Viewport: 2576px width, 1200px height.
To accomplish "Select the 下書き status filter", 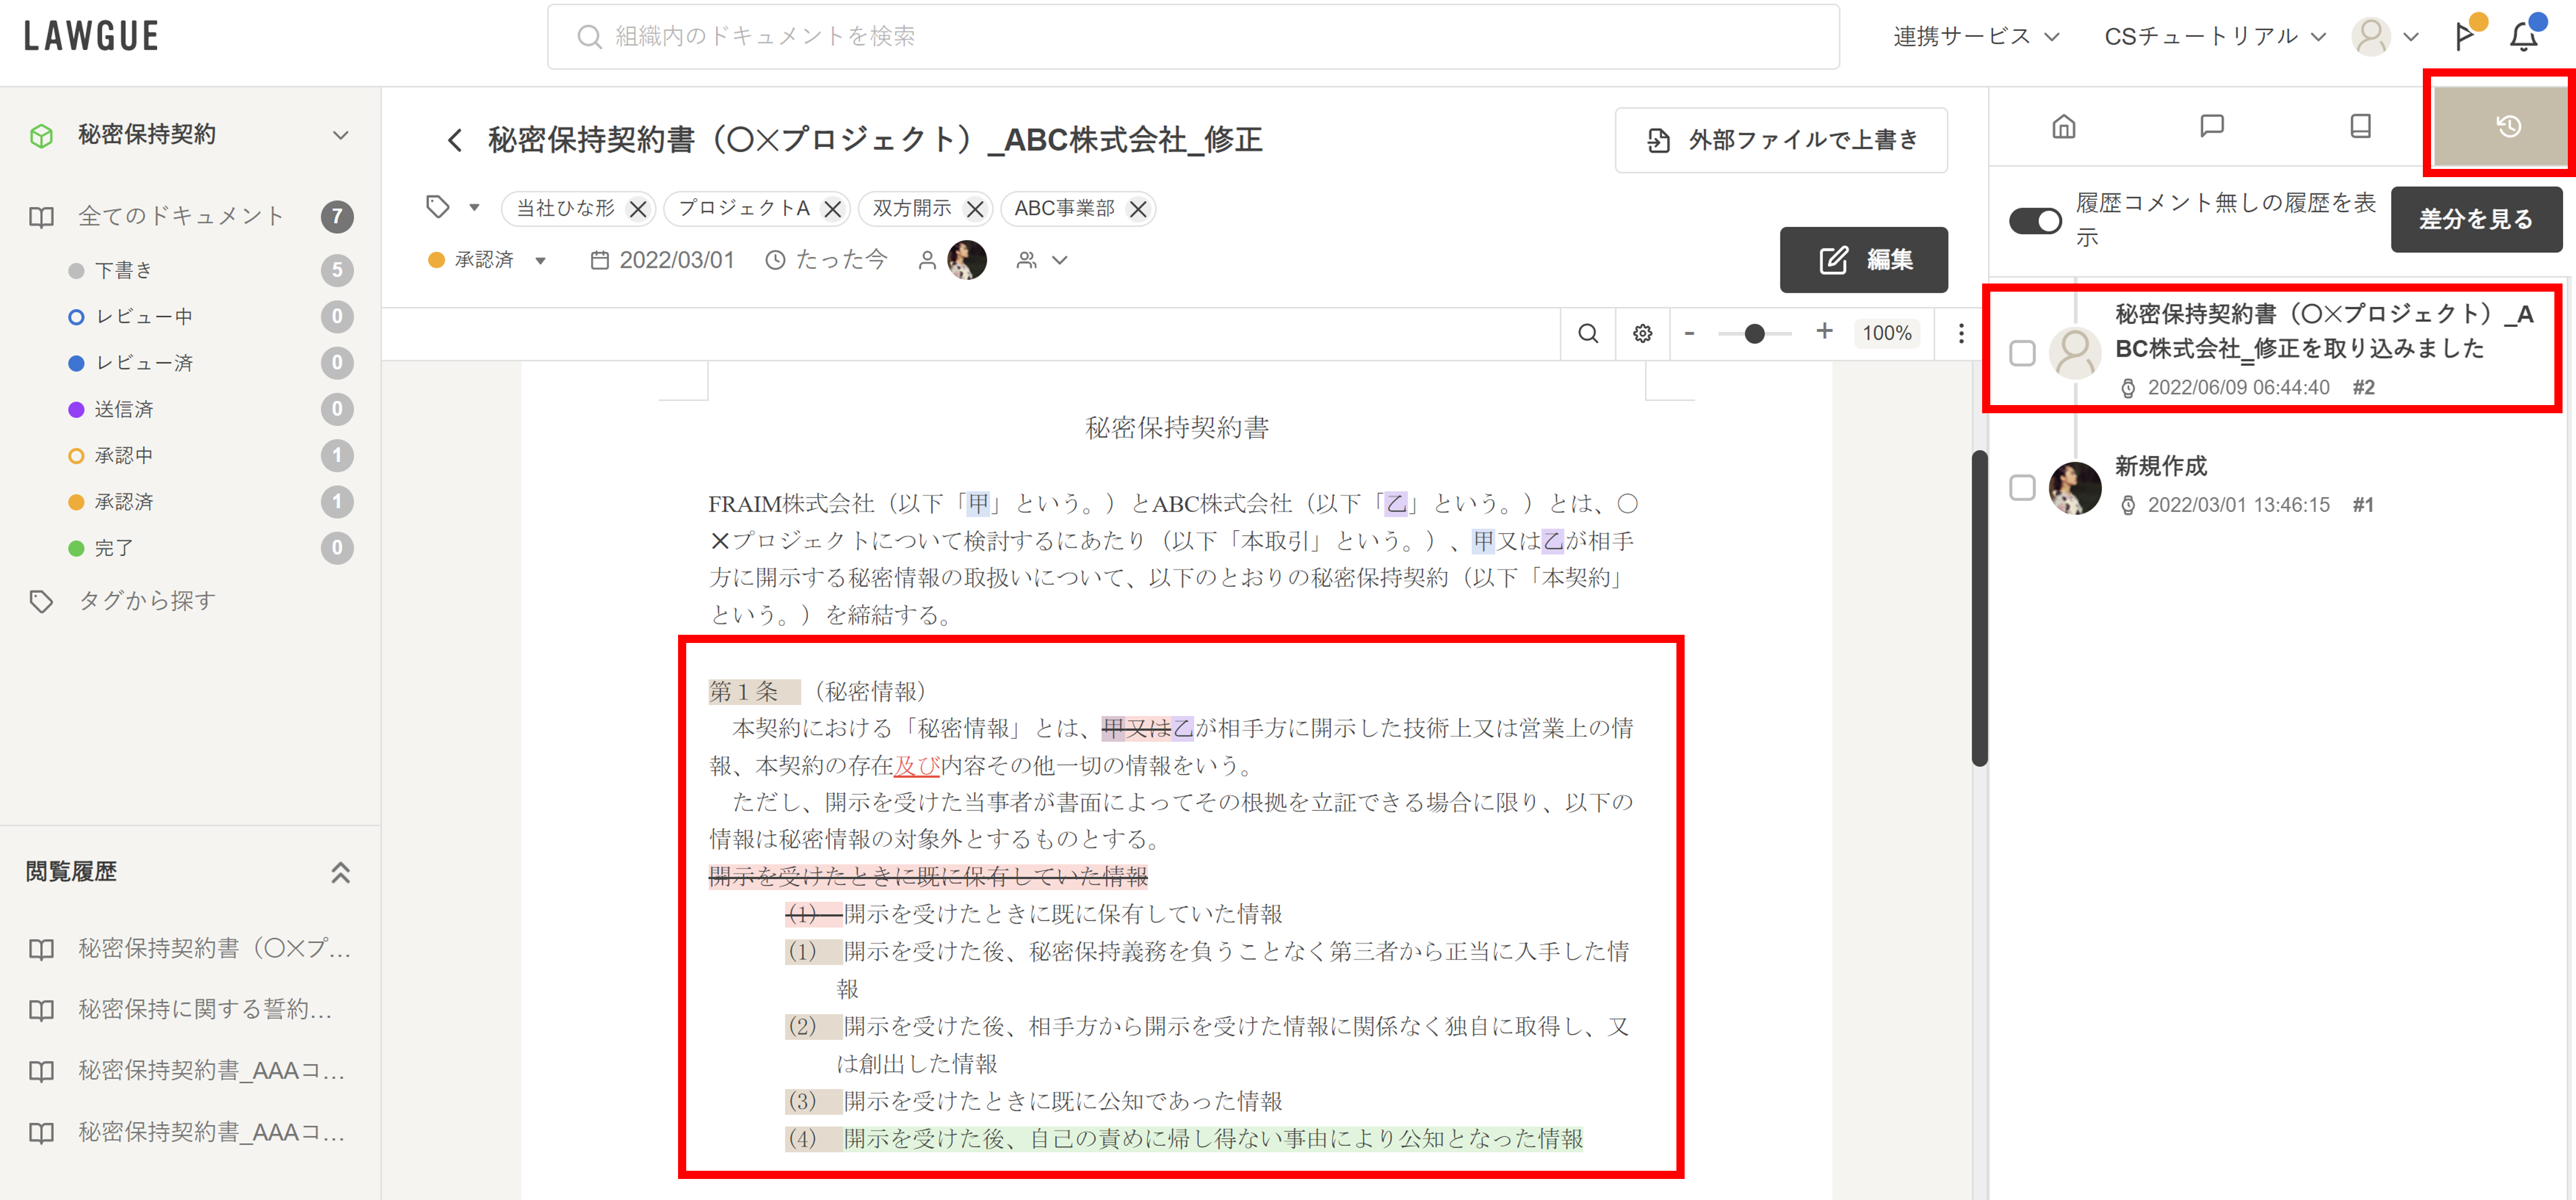I will point(124,270).
